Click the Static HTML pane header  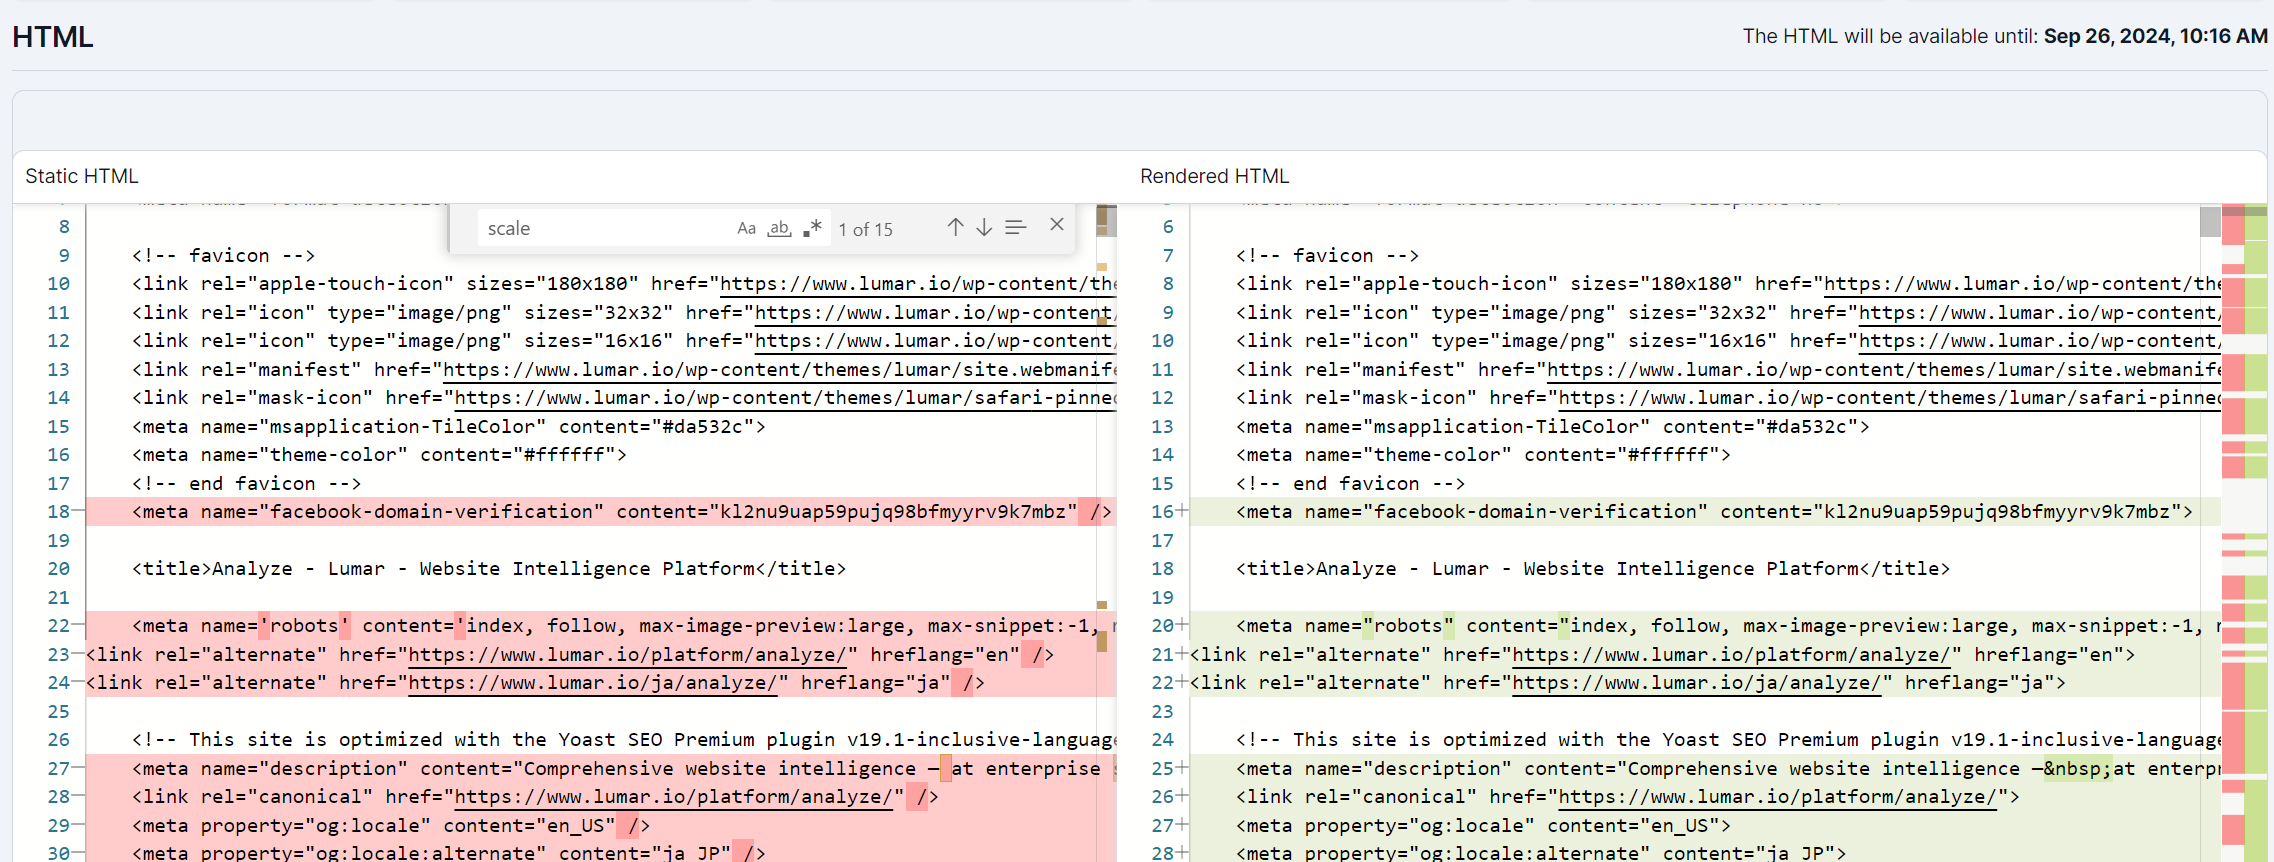(82, 176)
